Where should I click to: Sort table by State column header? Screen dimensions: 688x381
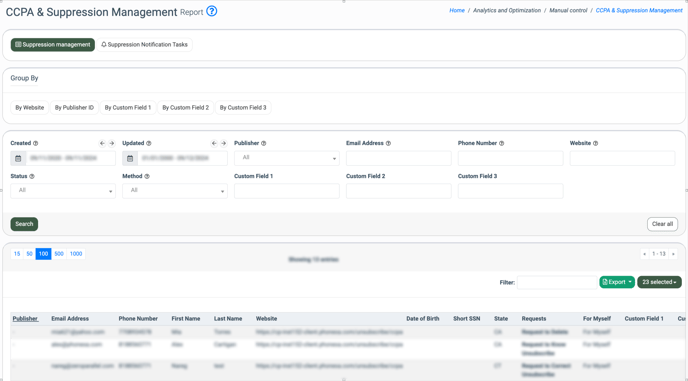(501, 319)
